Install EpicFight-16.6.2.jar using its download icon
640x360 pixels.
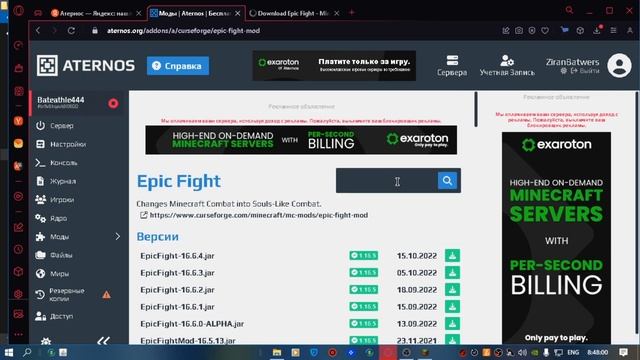(452, 289)
